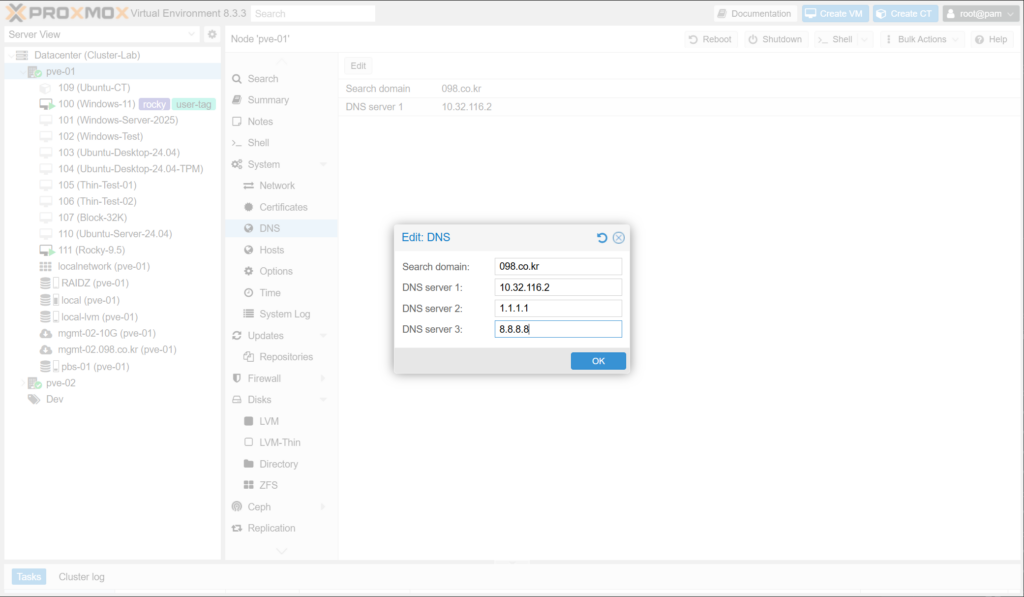Expand the pve-02 node in tree
Image resolution: width=1024 pixels, height=597 pixels.
[x=22, y=383]
